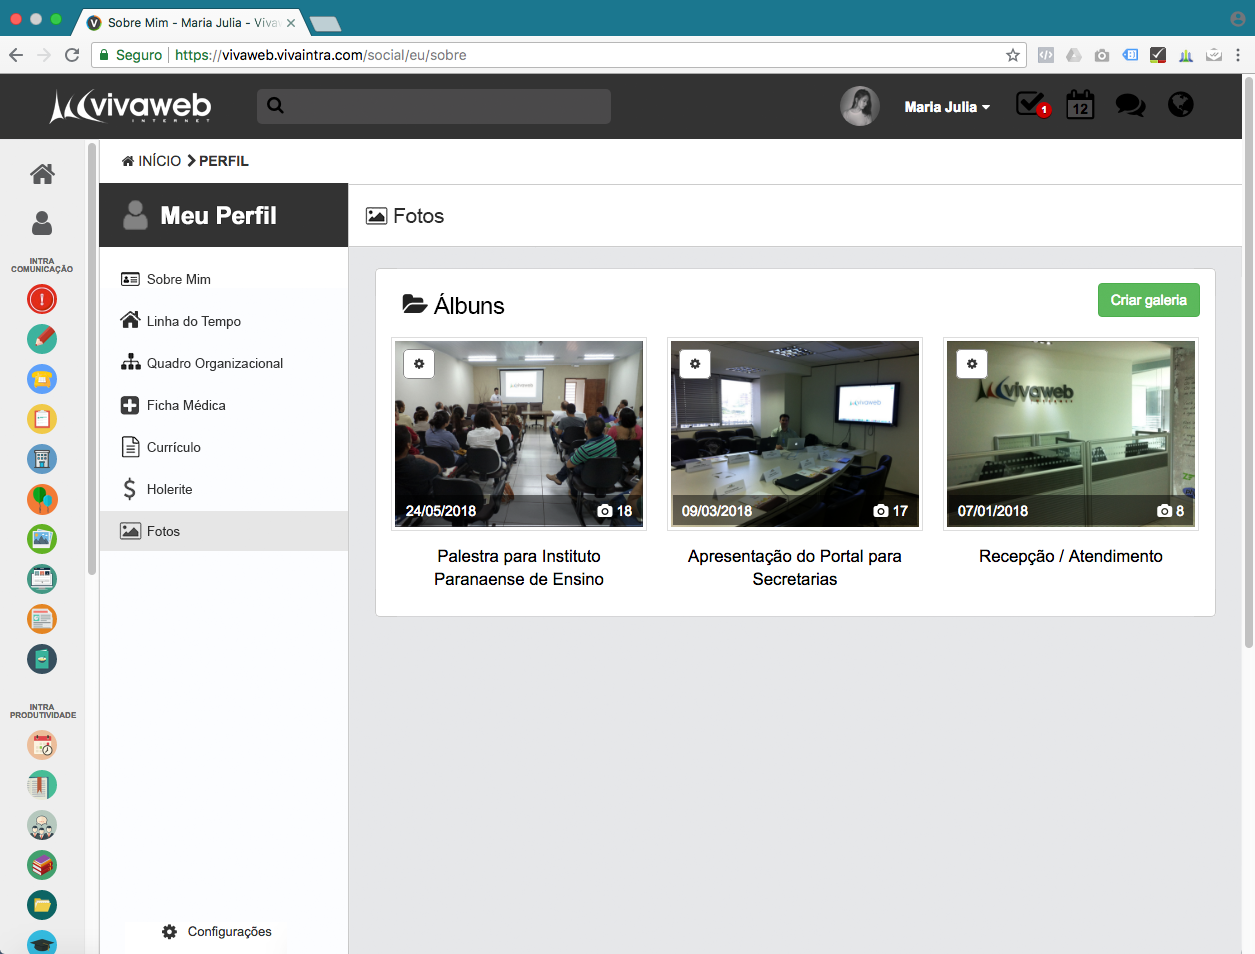
Task: Click the globe icon in header
Action: click(1180, 105)
